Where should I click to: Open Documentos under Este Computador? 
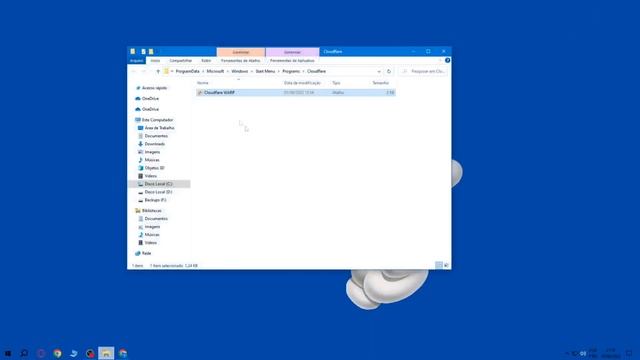156,136
